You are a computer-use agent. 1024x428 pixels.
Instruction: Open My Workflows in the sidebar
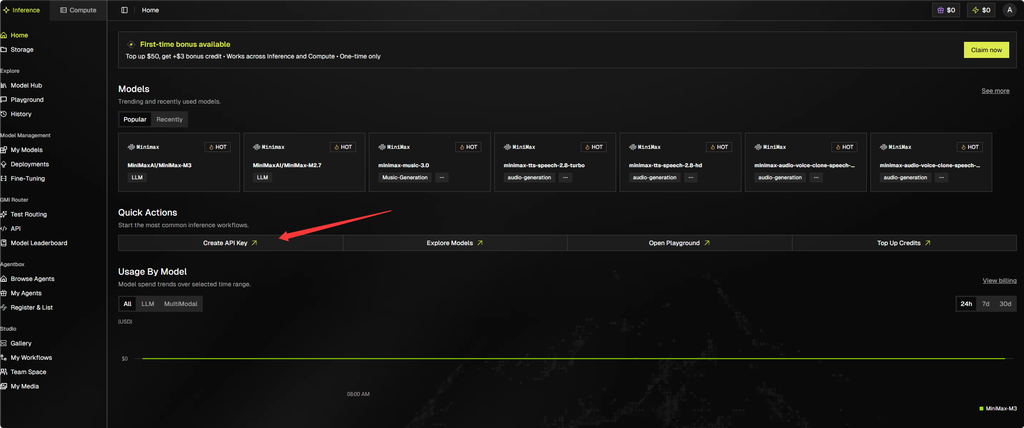pos(31,358)
